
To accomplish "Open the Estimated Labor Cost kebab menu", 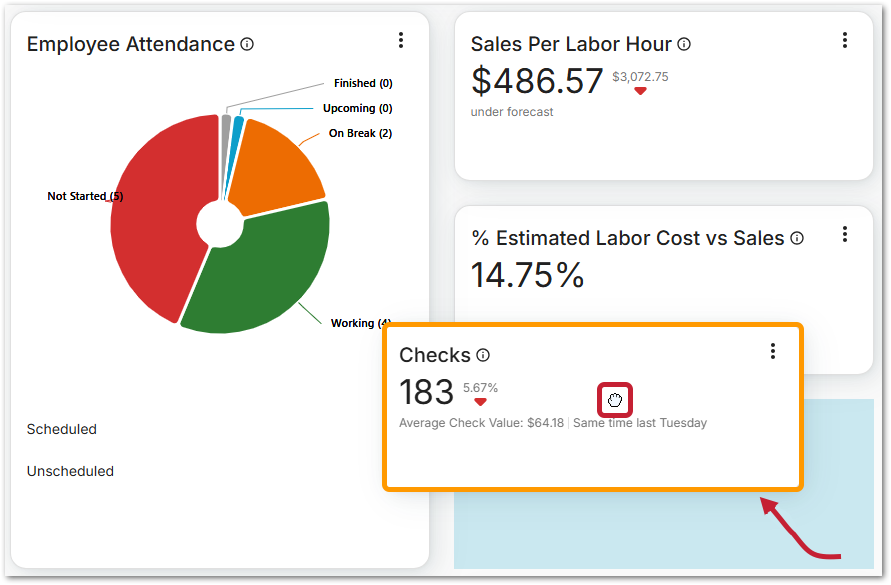I will [x=845, y=234].
